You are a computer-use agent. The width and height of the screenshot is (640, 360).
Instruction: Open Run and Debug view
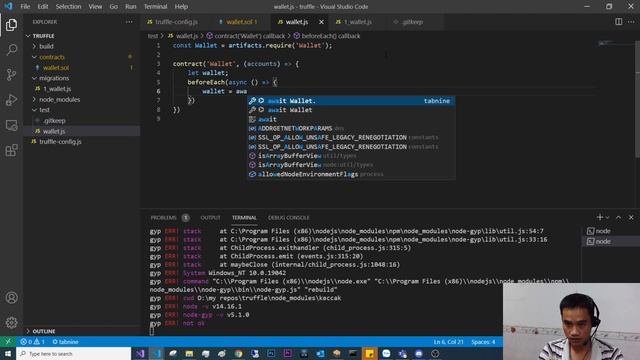tap(11, 100)
